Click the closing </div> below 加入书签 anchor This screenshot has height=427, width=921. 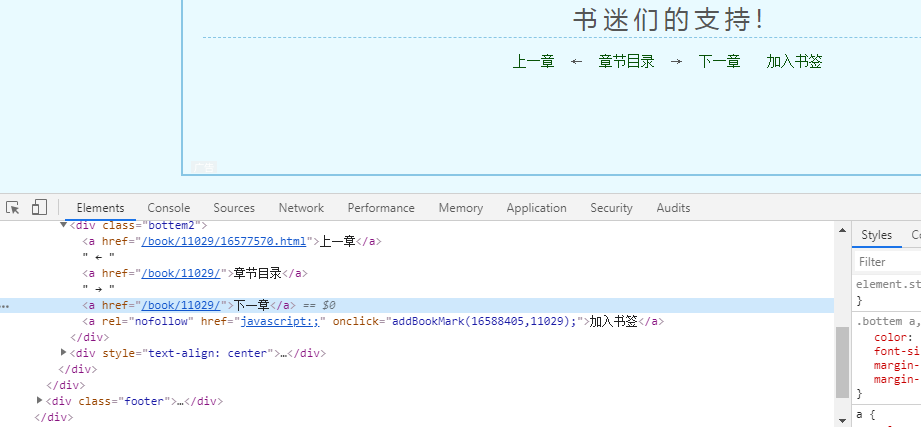point(90,337)
